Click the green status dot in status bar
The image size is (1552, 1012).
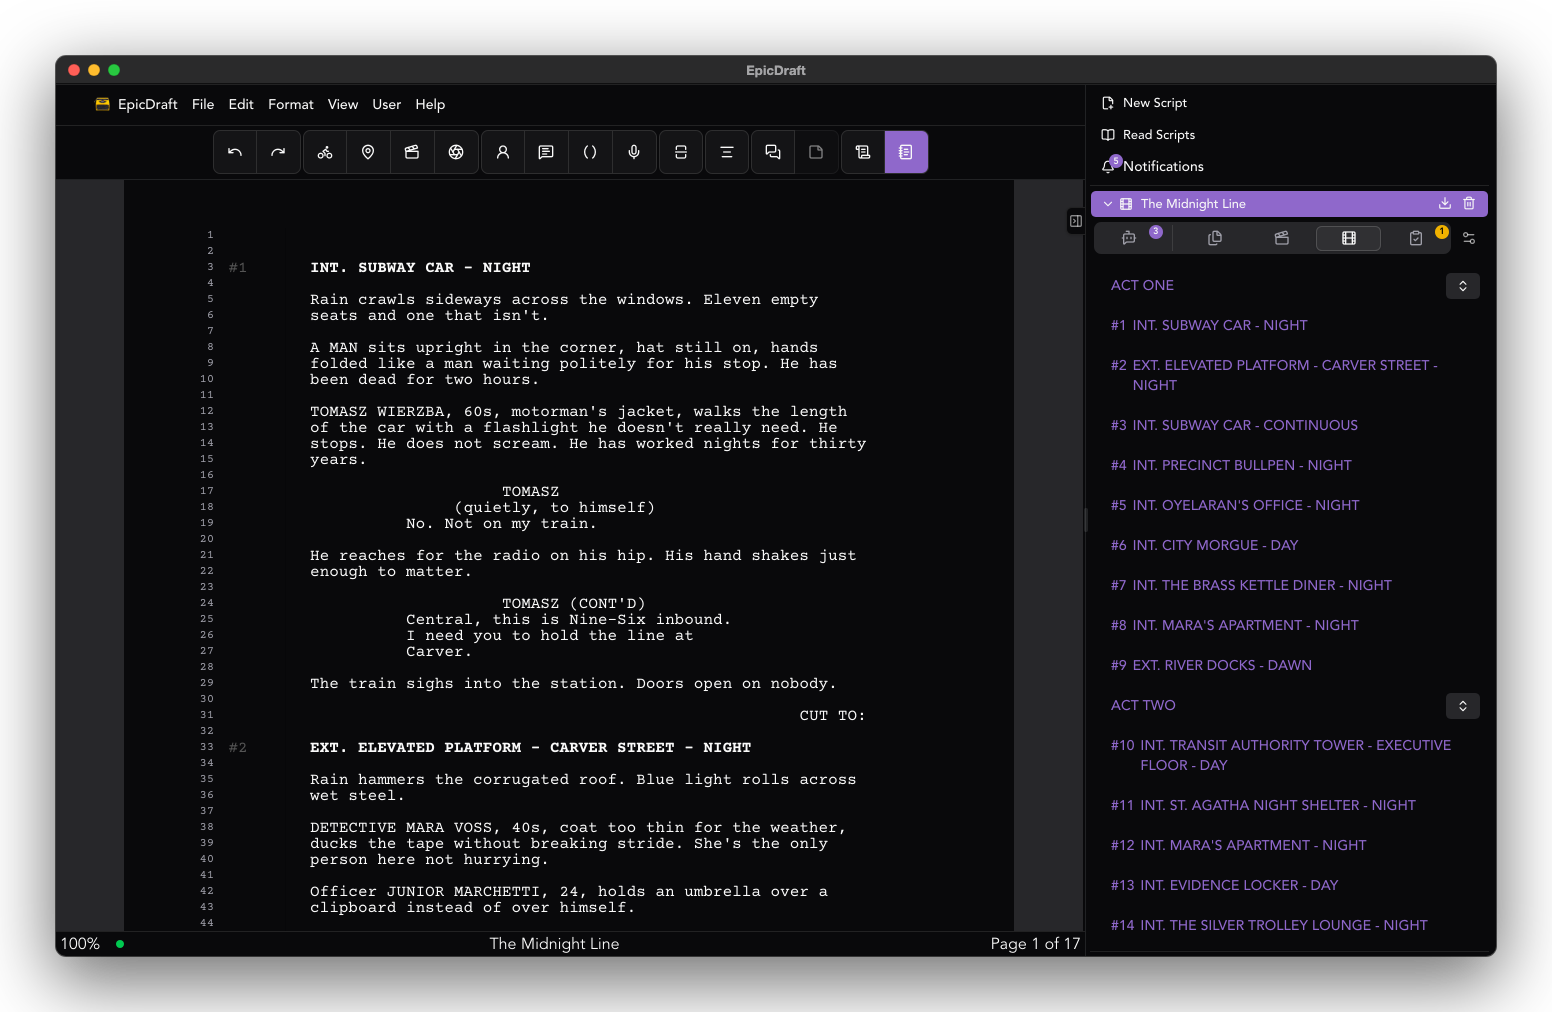(120, 944)
